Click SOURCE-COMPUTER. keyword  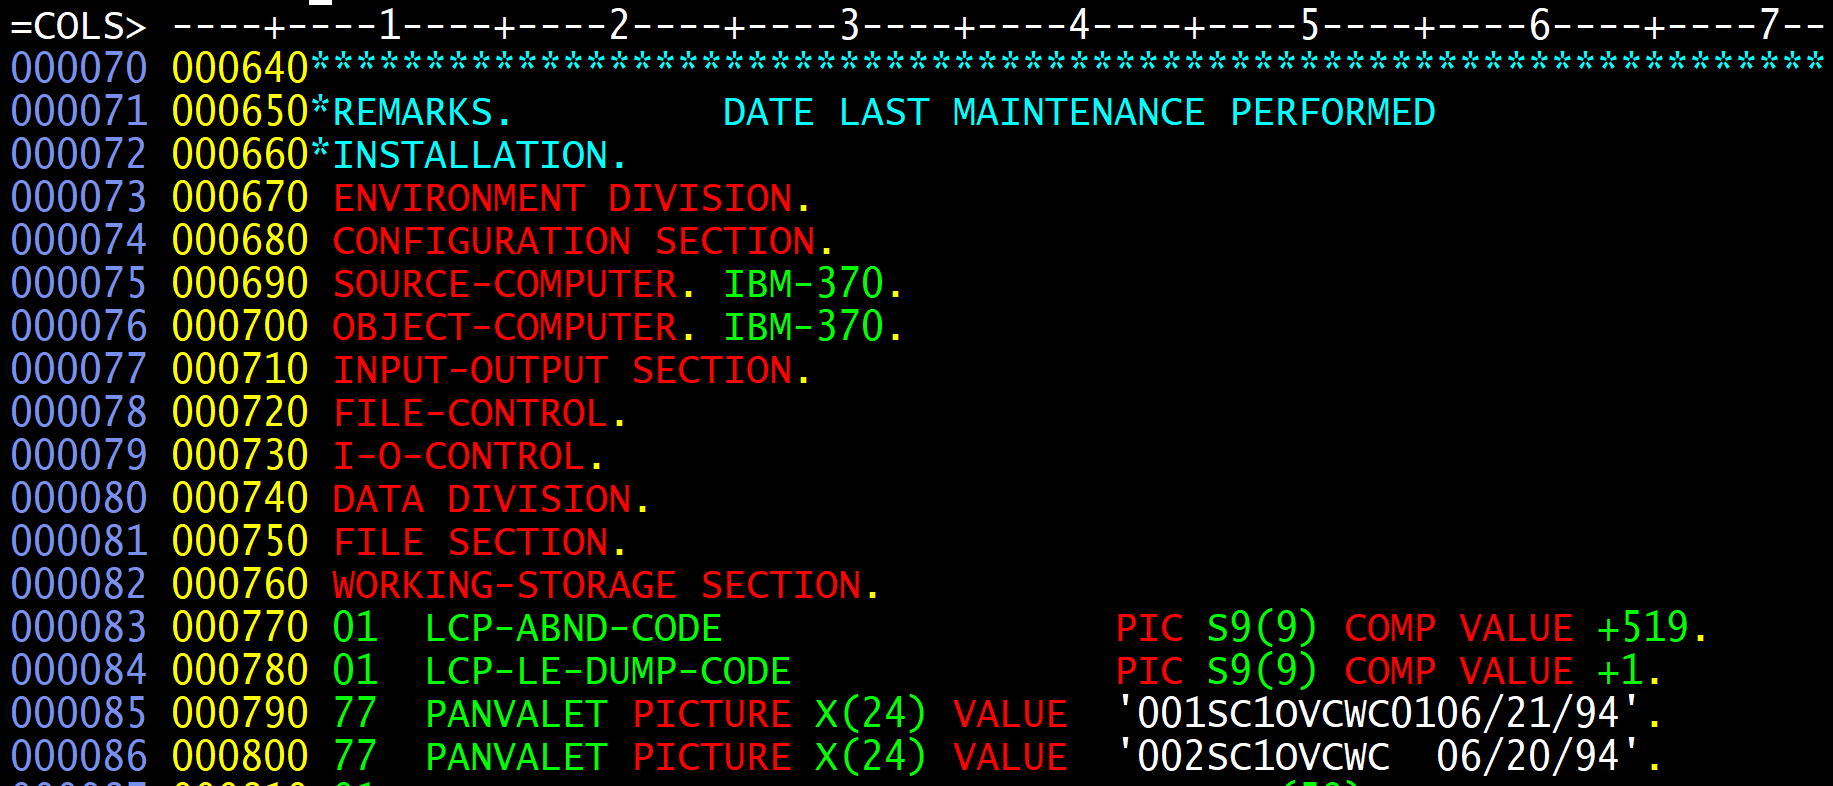pyautogui.click(x=514, y=284)
